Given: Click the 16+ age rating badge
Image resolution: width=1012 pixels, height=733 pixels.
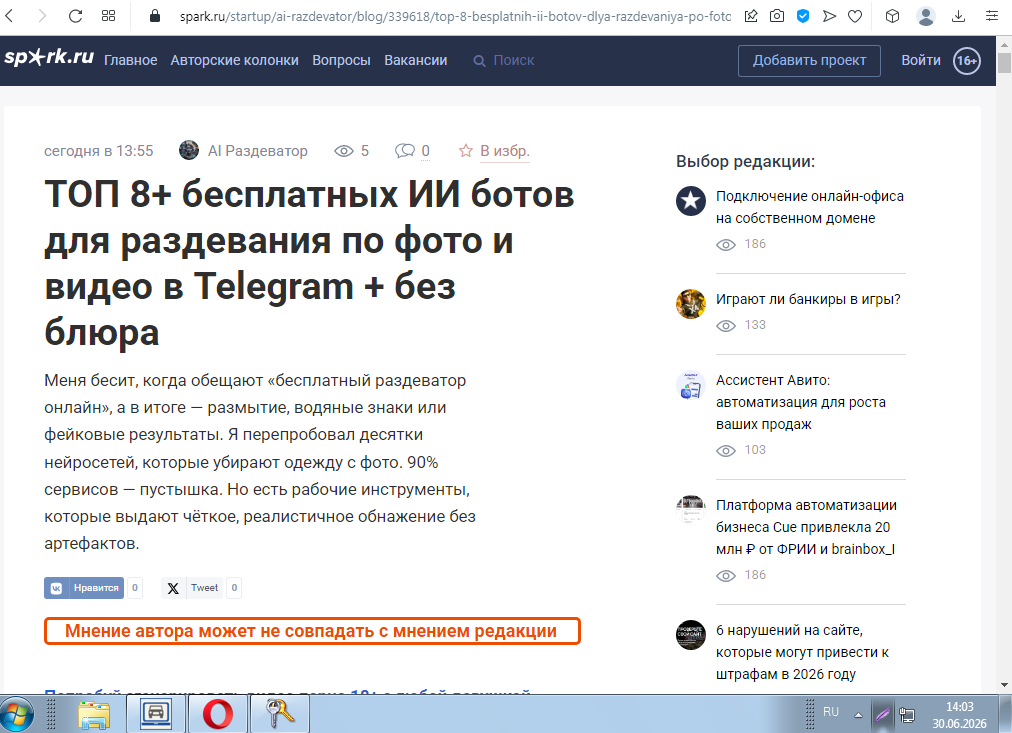Looking at the screenshot, I should [x=967, y=61].
